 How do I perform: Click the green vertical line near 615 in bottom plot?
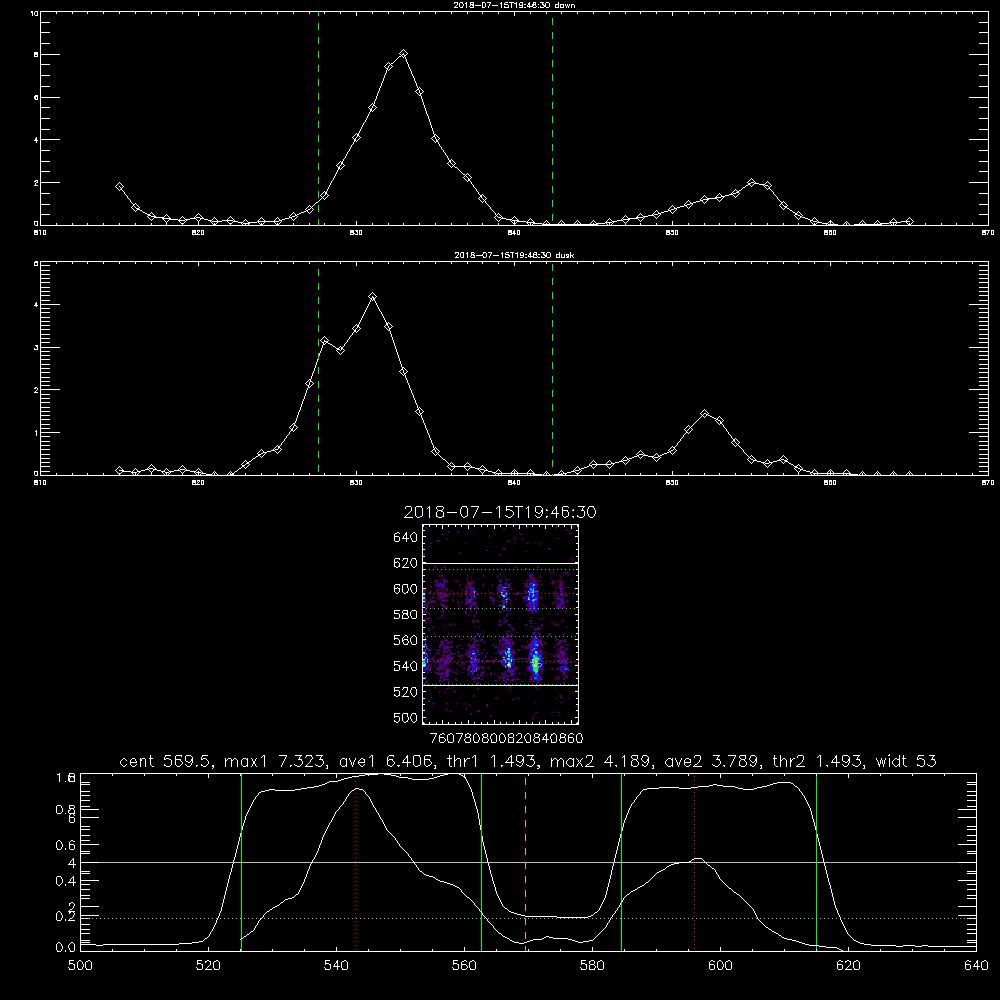[x=816, y=862]
